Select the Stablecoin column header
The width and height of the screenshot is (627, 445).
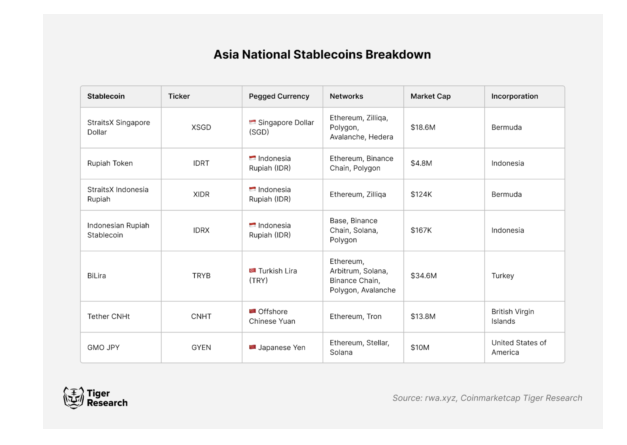(106, 96)
